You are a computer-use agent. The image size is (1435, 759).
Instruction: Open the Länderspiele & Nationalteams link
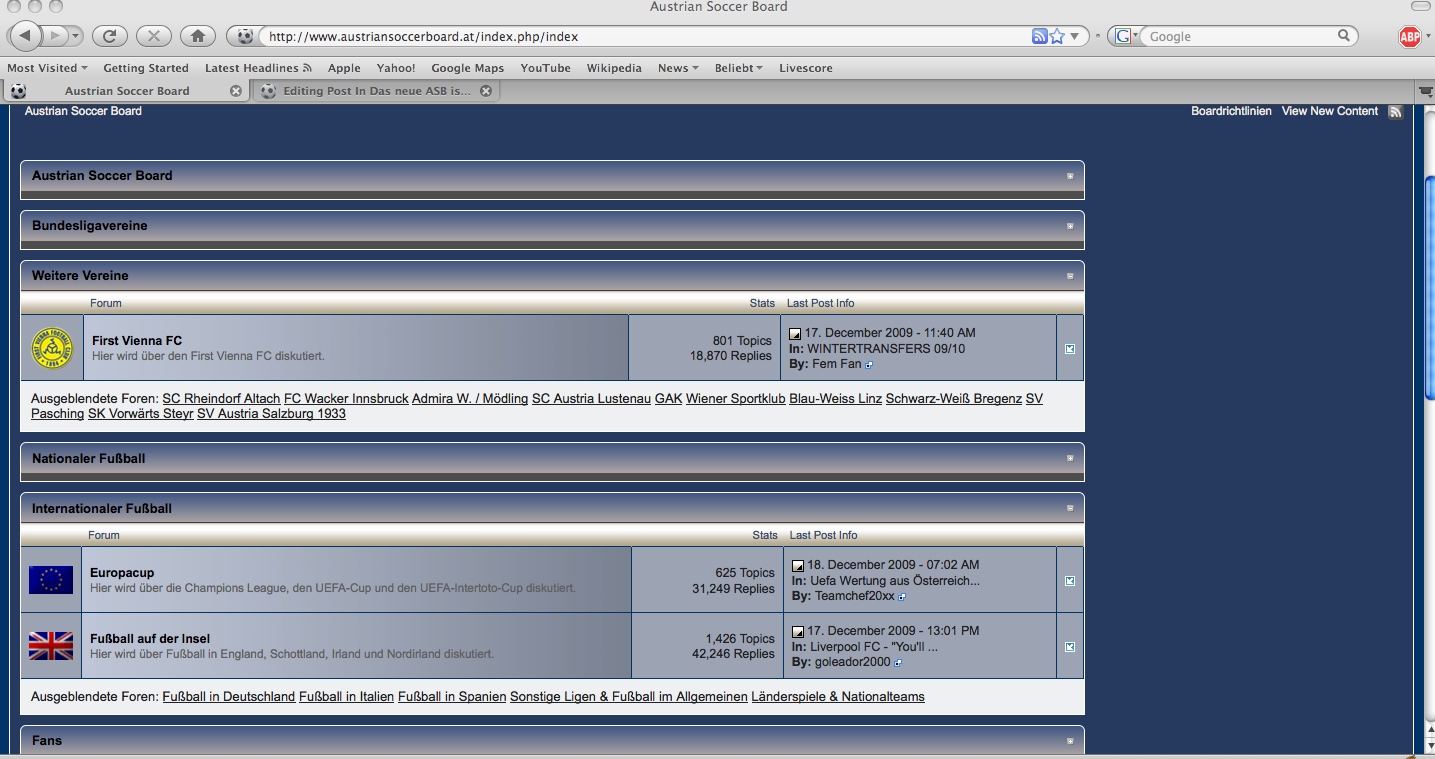coord(838,697)
